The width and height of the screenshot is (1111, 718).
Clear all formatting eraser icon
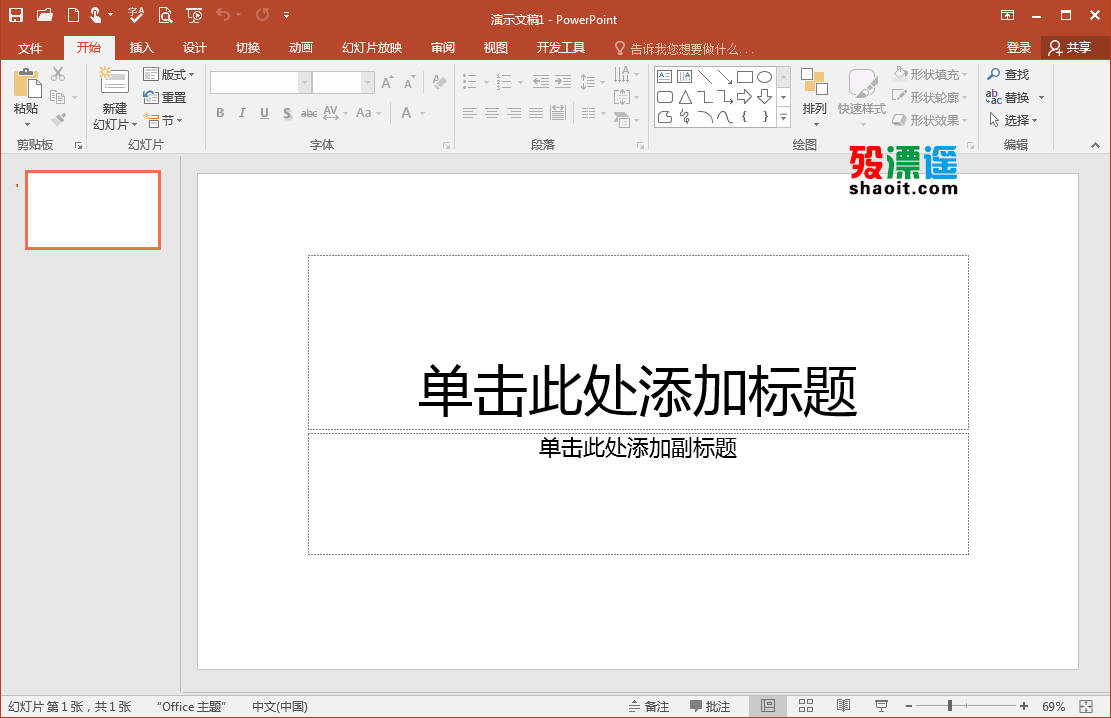click(439, 82)
